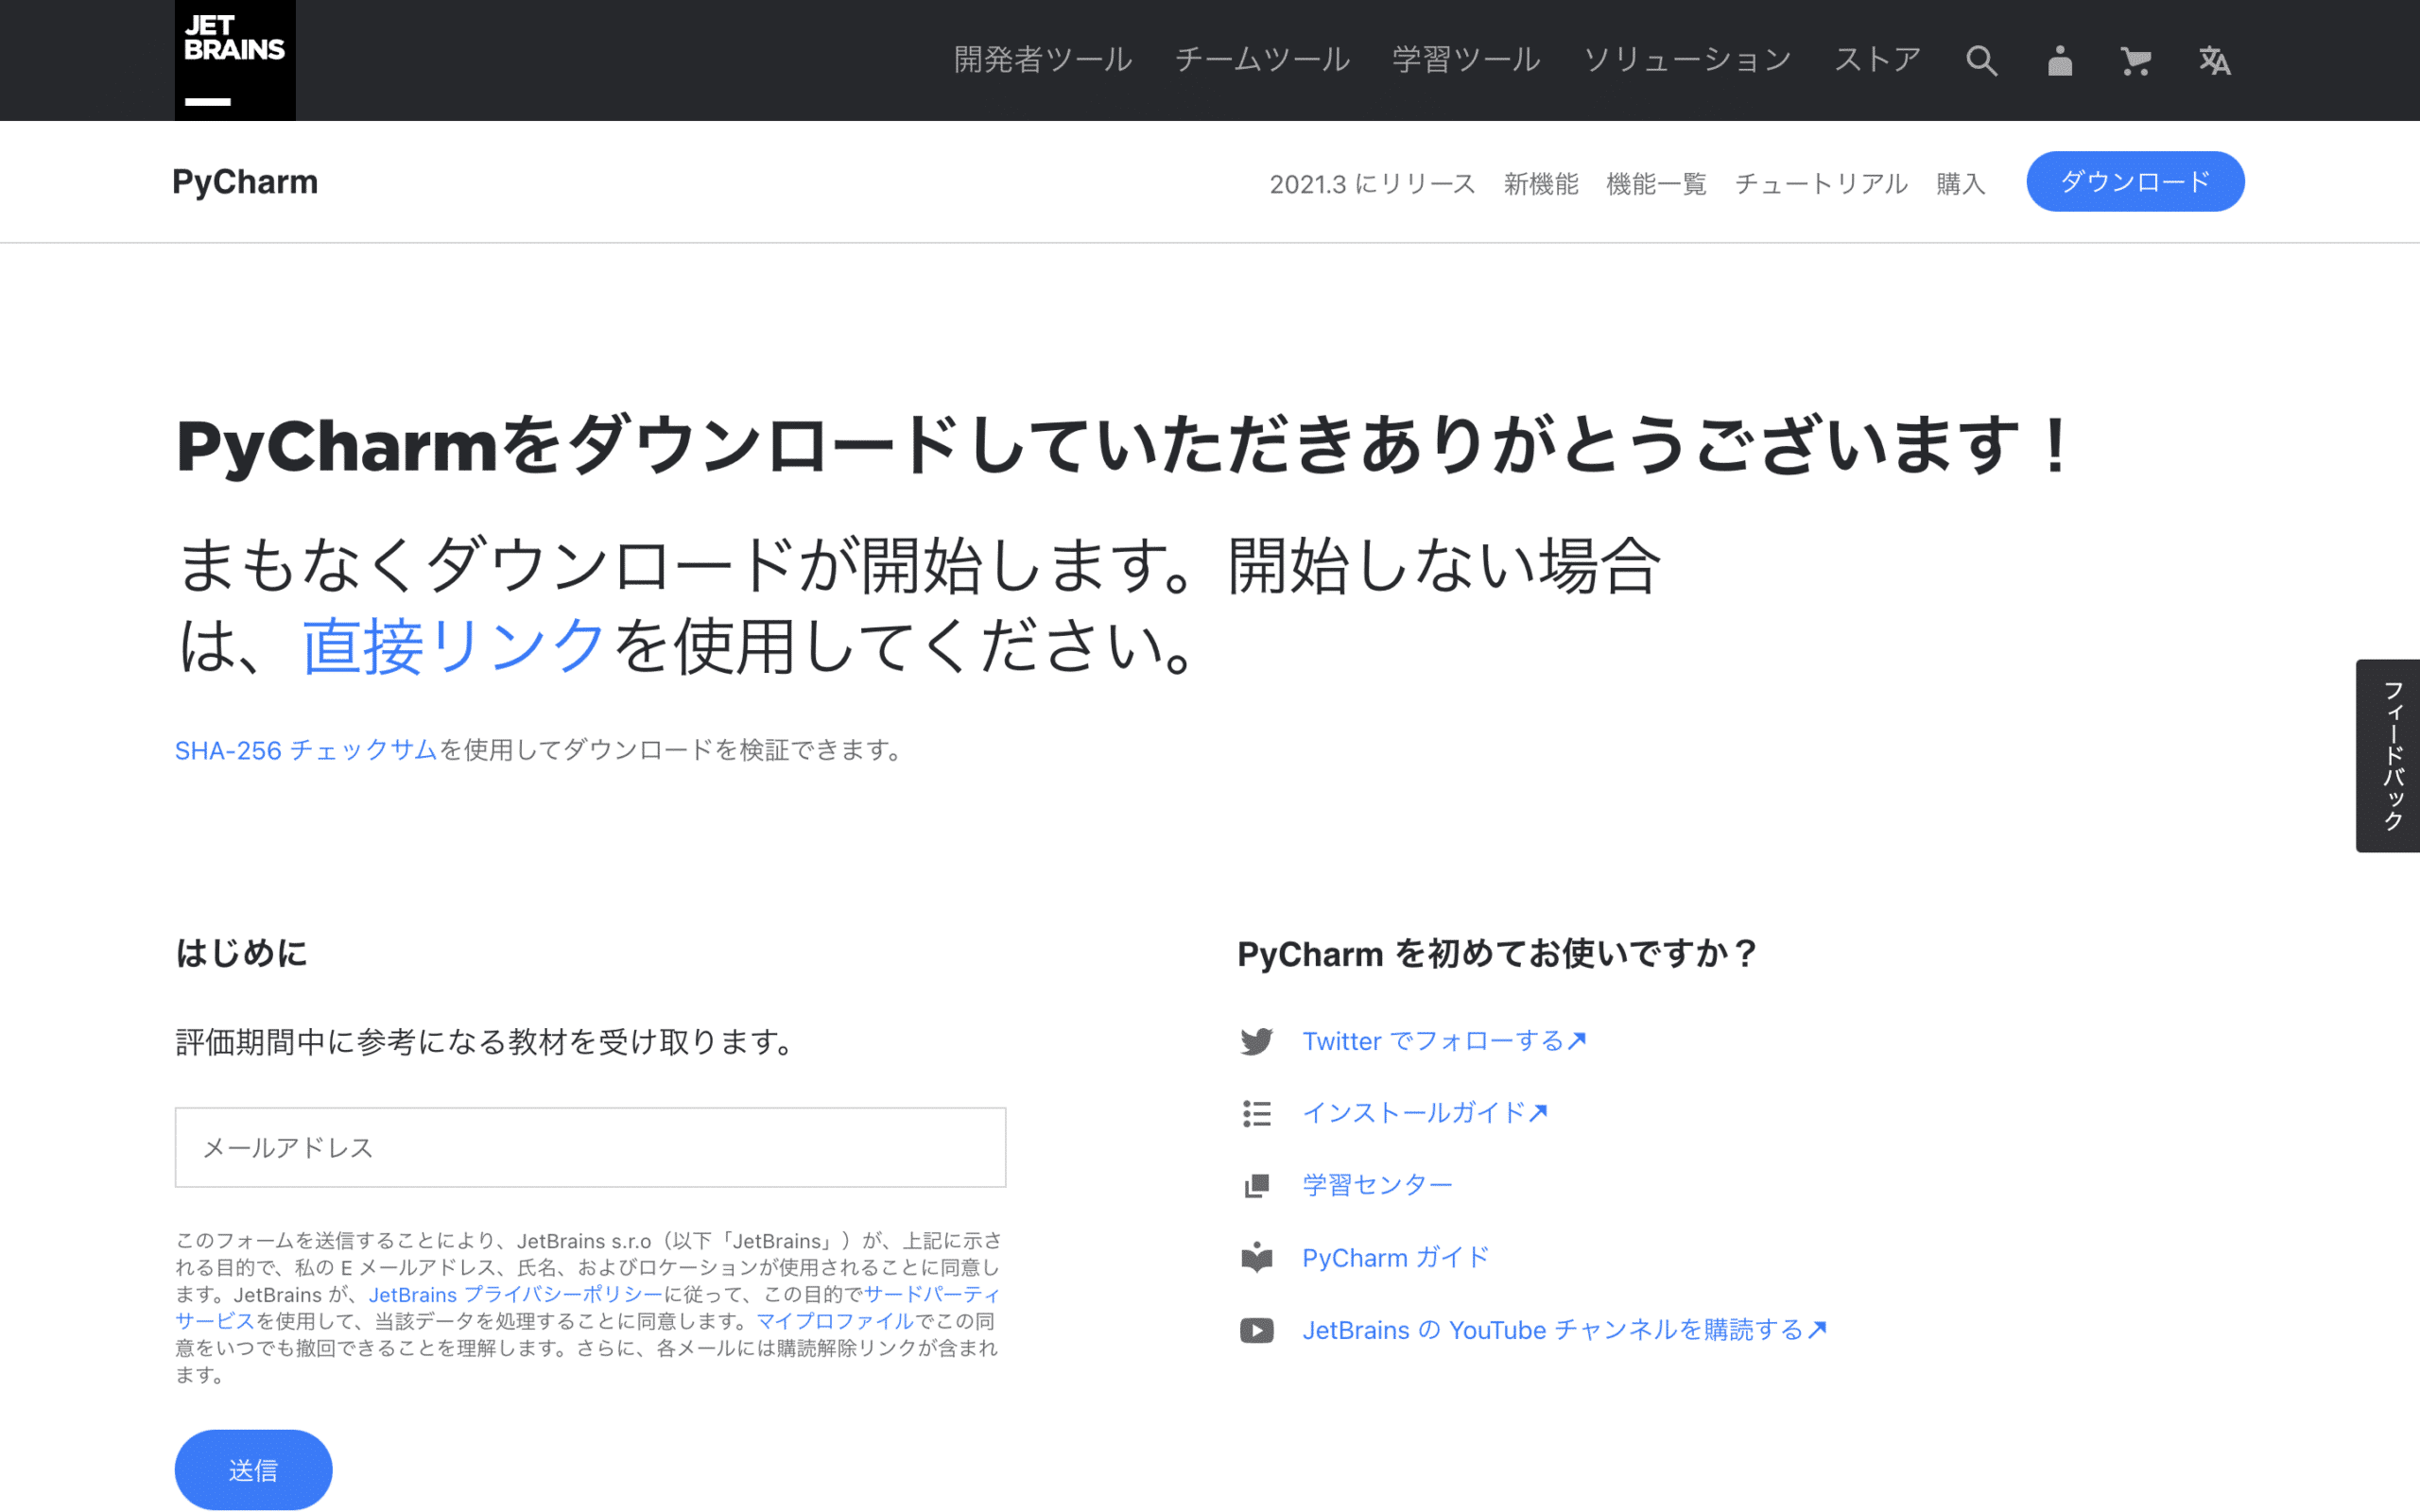Click the YouTube play icon

(1257, 1330)
